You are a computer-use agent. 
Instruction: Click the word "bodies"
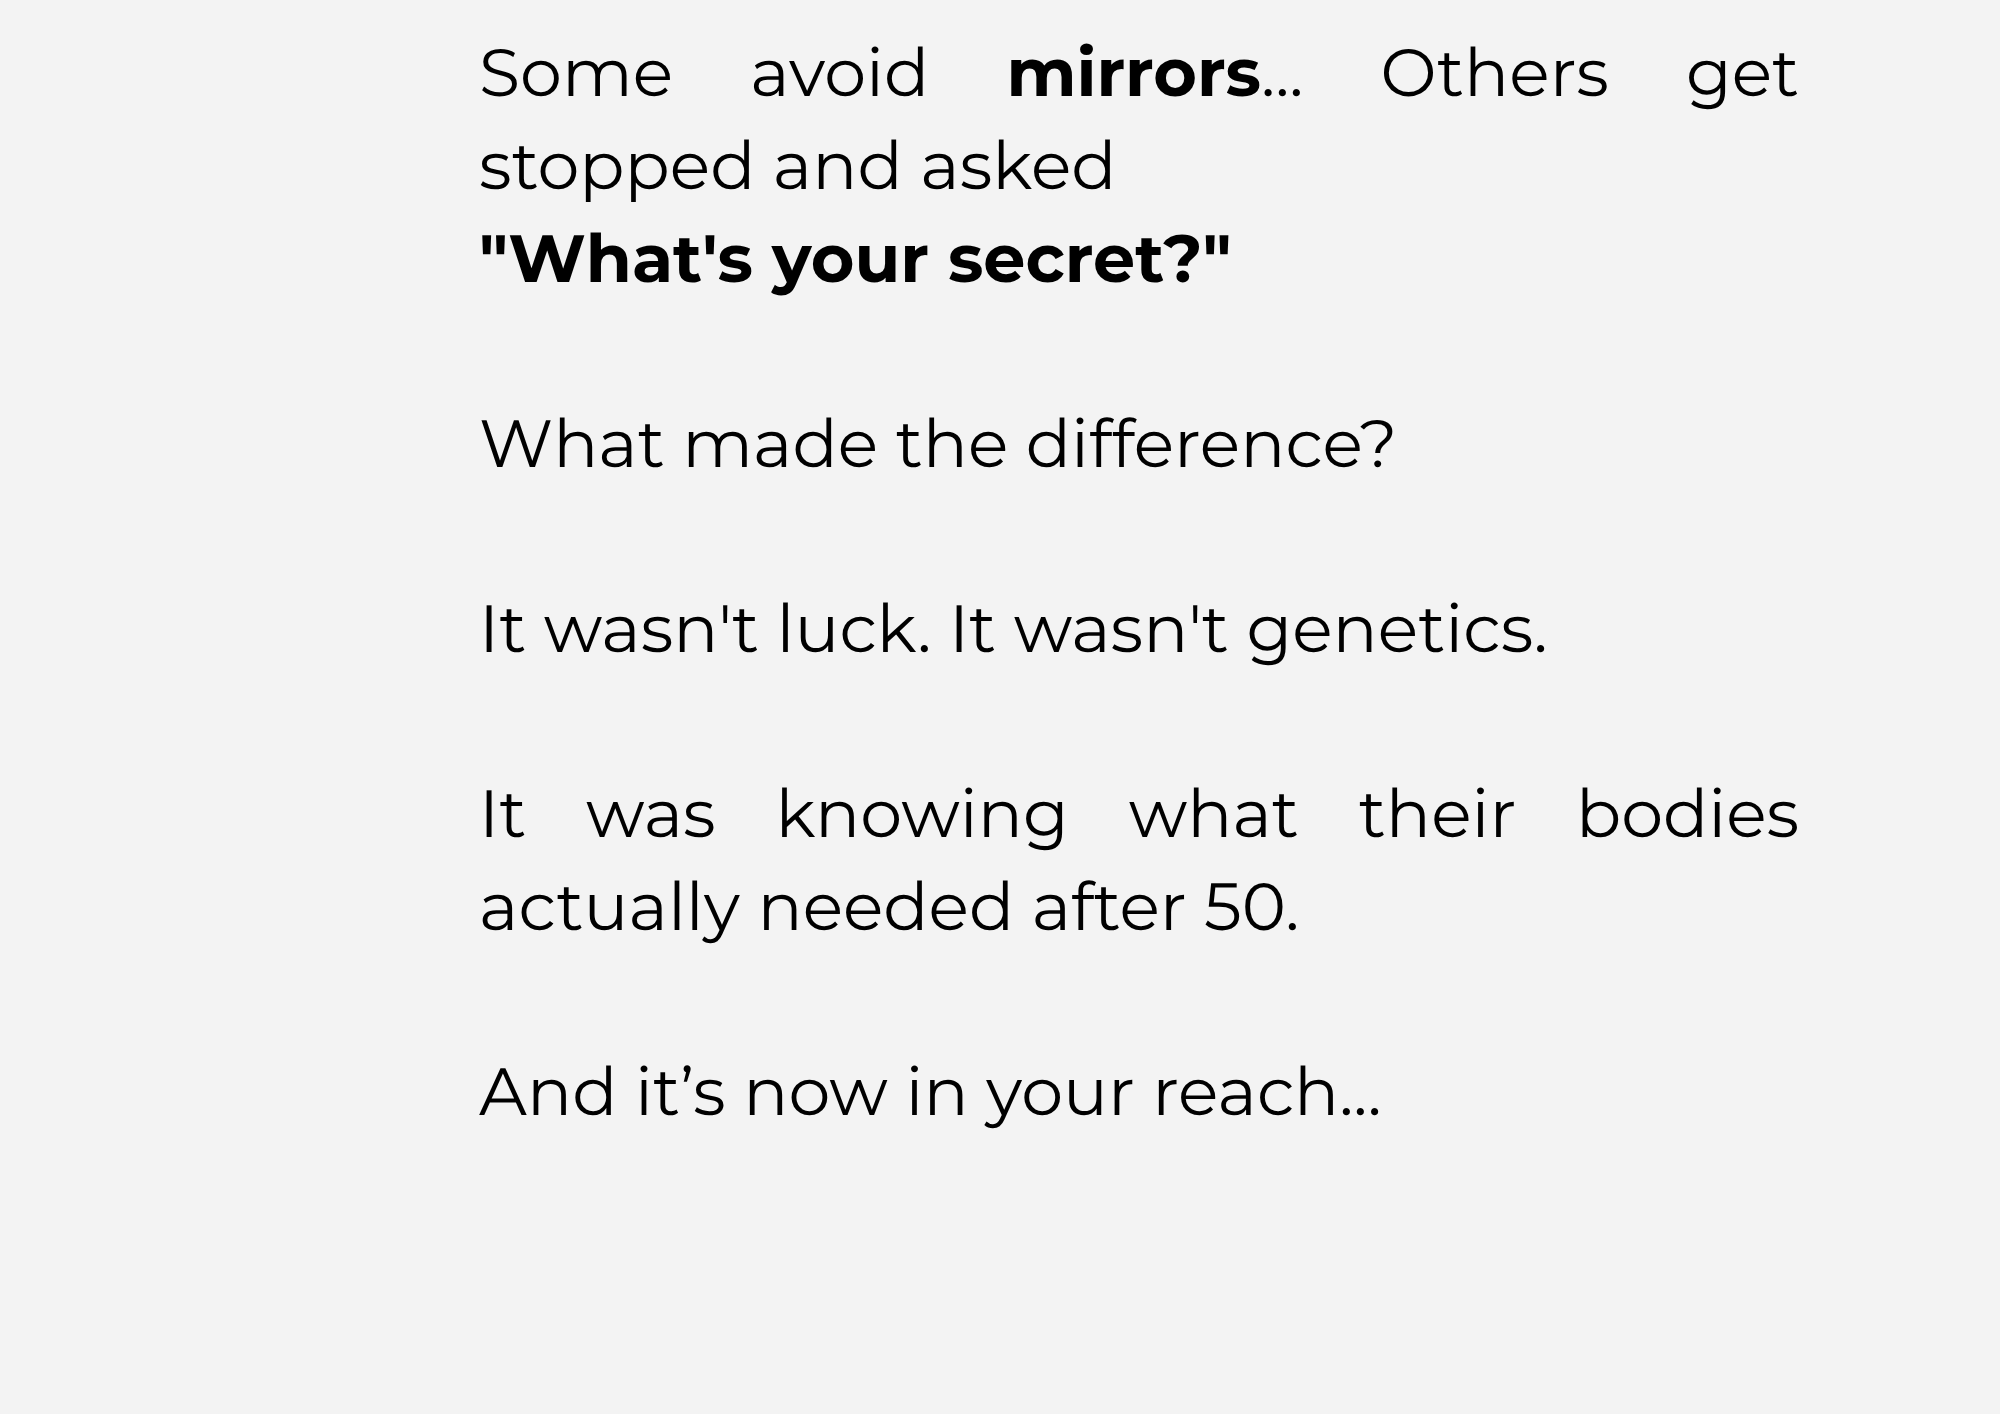[1687, 815]
